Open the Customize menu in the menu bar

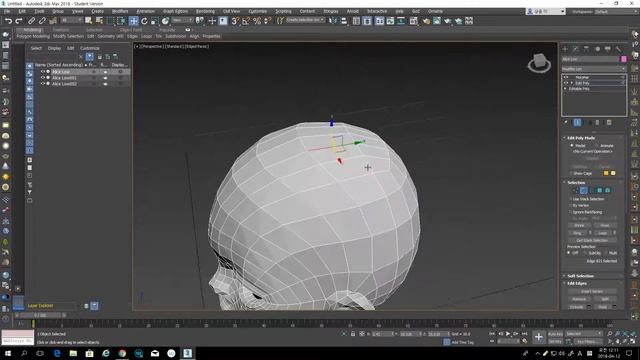(x=258, y=11)
